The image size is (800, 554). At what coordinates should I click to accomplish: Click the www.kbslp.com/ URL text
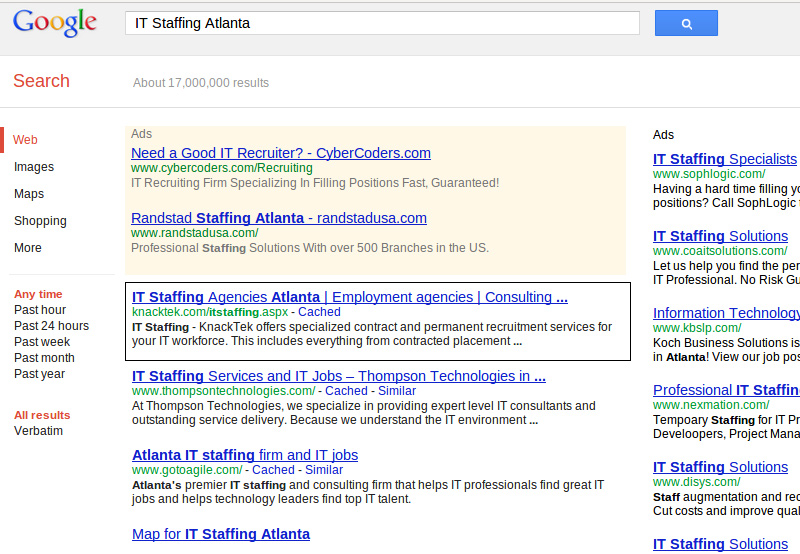point(697,328)
